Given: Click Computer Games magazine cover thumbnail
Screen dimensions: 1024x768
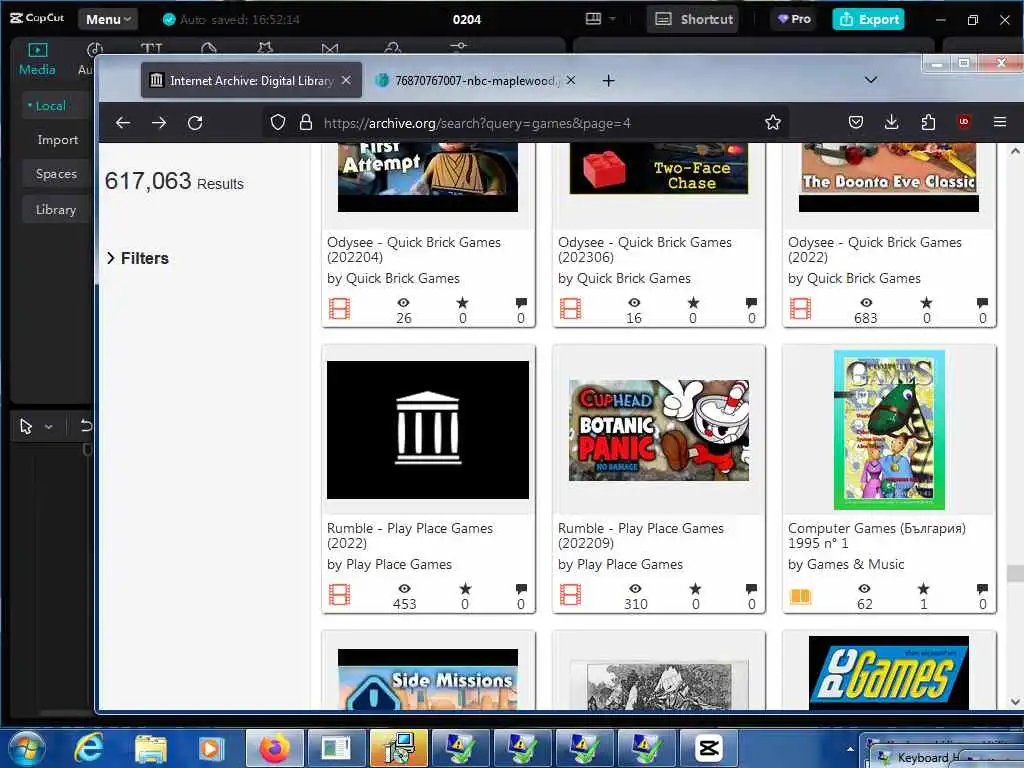Looking at the screenshot, I should tap(889, 430).
